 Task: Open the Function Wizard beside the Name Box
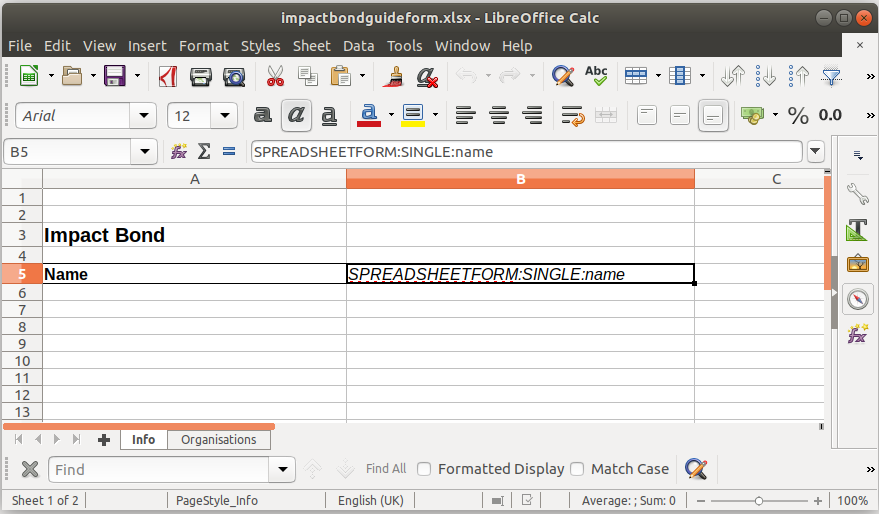click(x=179, y=151)
